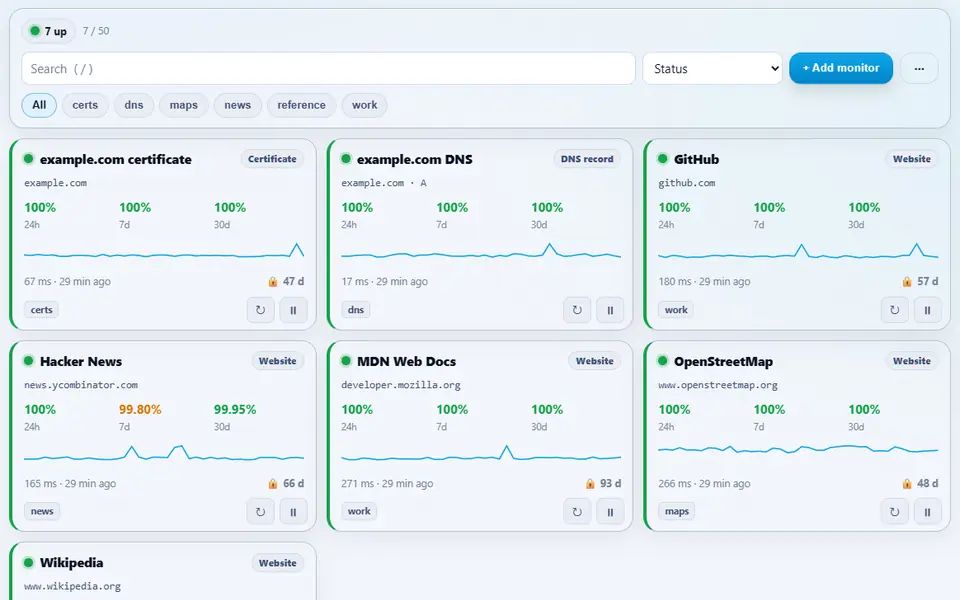Pause the example.com certificate monitor
This screenshot has height=600, width=960.
coord(293,310)
